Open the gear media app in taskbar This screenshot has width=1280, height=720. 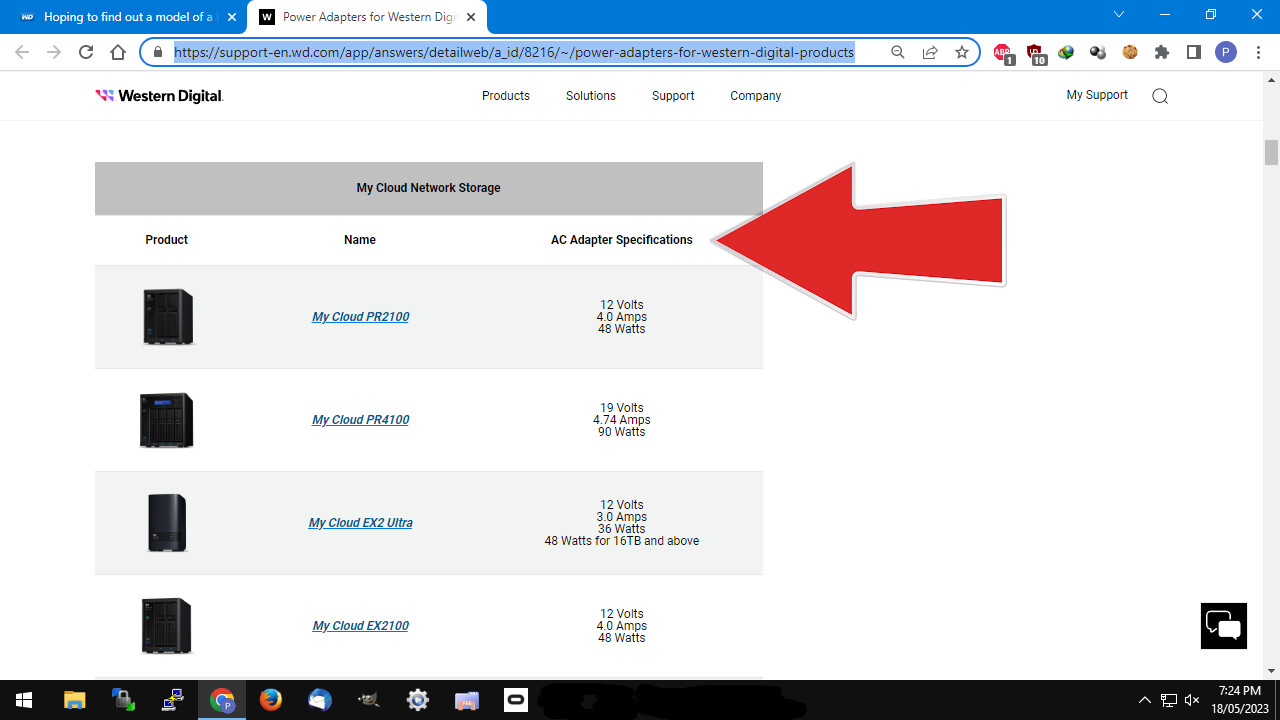point(418,700)
